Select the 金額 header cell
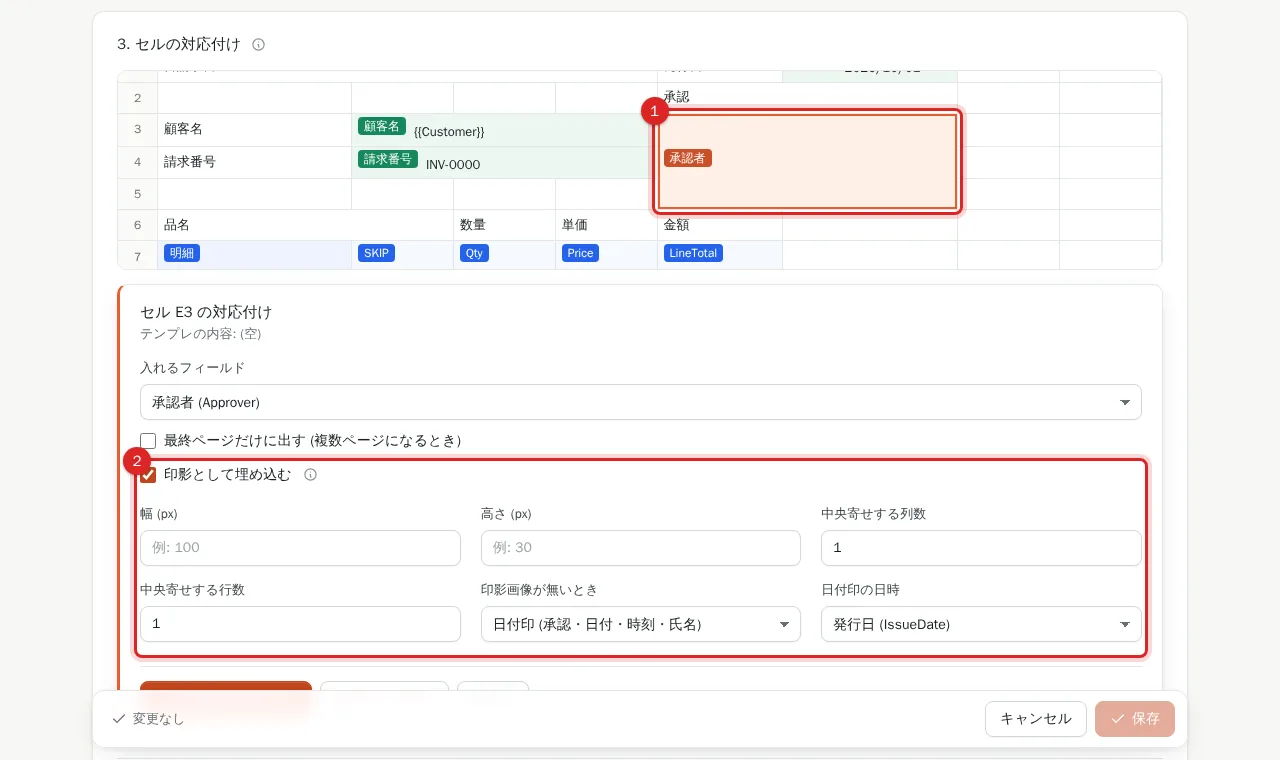The image size is (1280, 760). (x=720, y=225)
